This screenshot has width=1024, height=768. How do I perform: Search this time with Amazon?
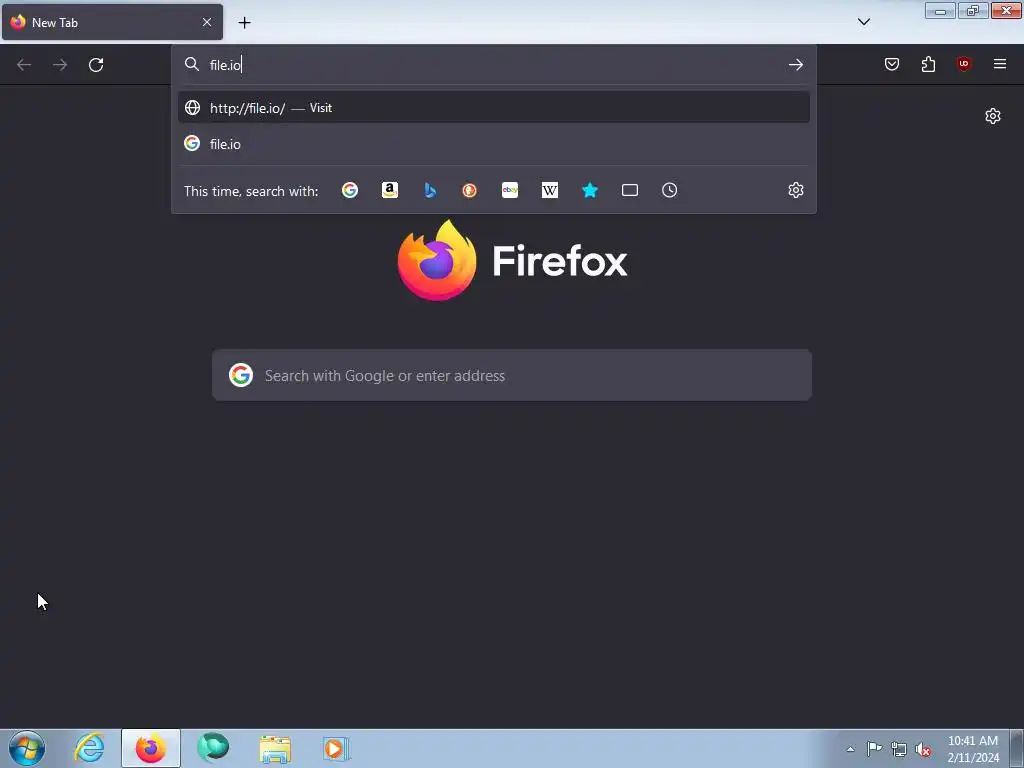coord(390,190)
